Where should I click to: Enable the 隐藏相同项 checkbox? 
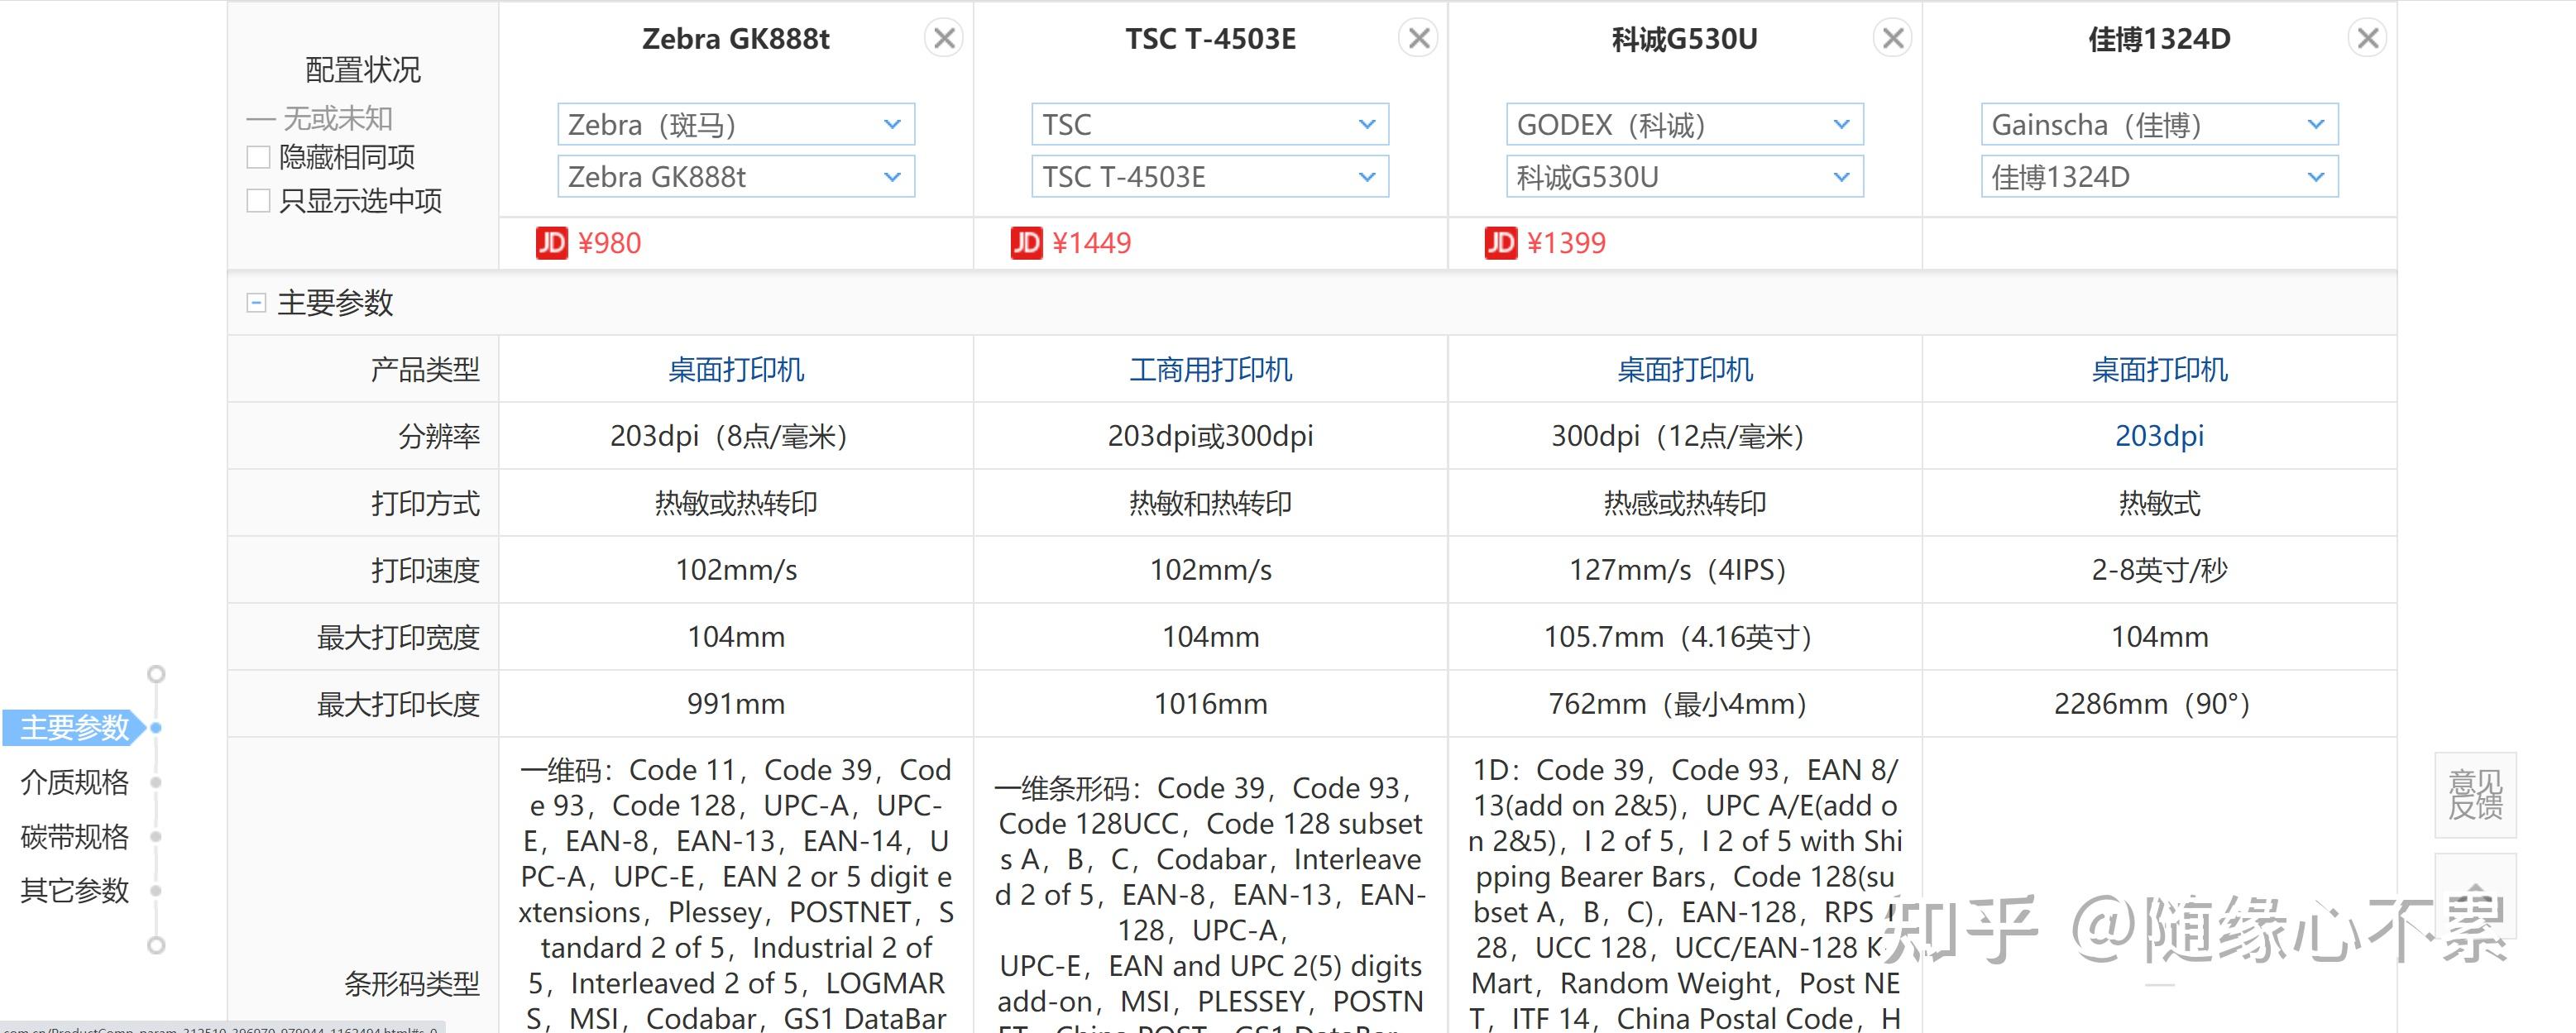click(x=257, y=157)
